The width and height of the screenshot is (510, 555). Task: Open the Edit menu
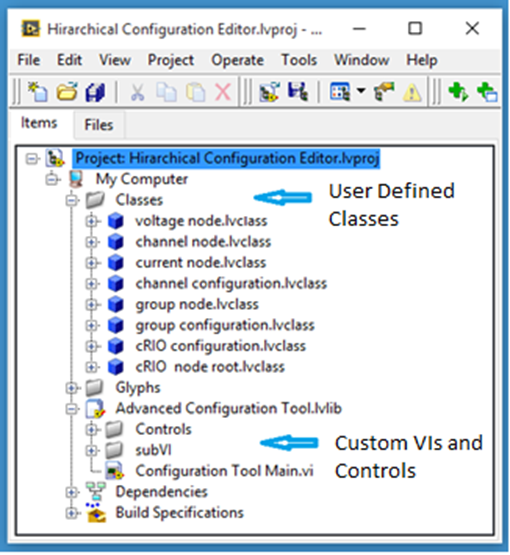click(69, 60)
